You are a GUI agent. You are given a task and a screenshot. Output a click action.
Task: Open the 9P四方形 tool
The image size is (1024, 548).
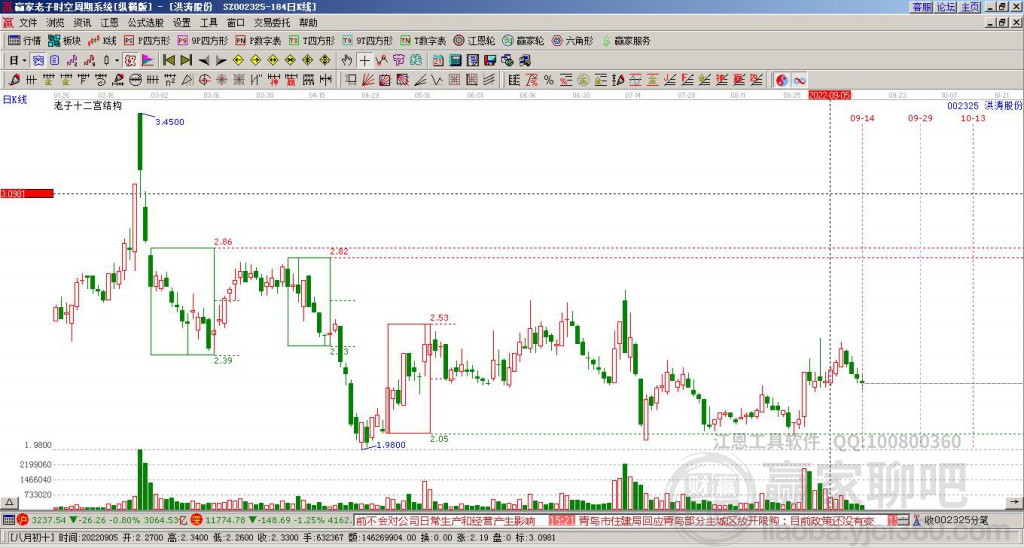click(202, 40)
